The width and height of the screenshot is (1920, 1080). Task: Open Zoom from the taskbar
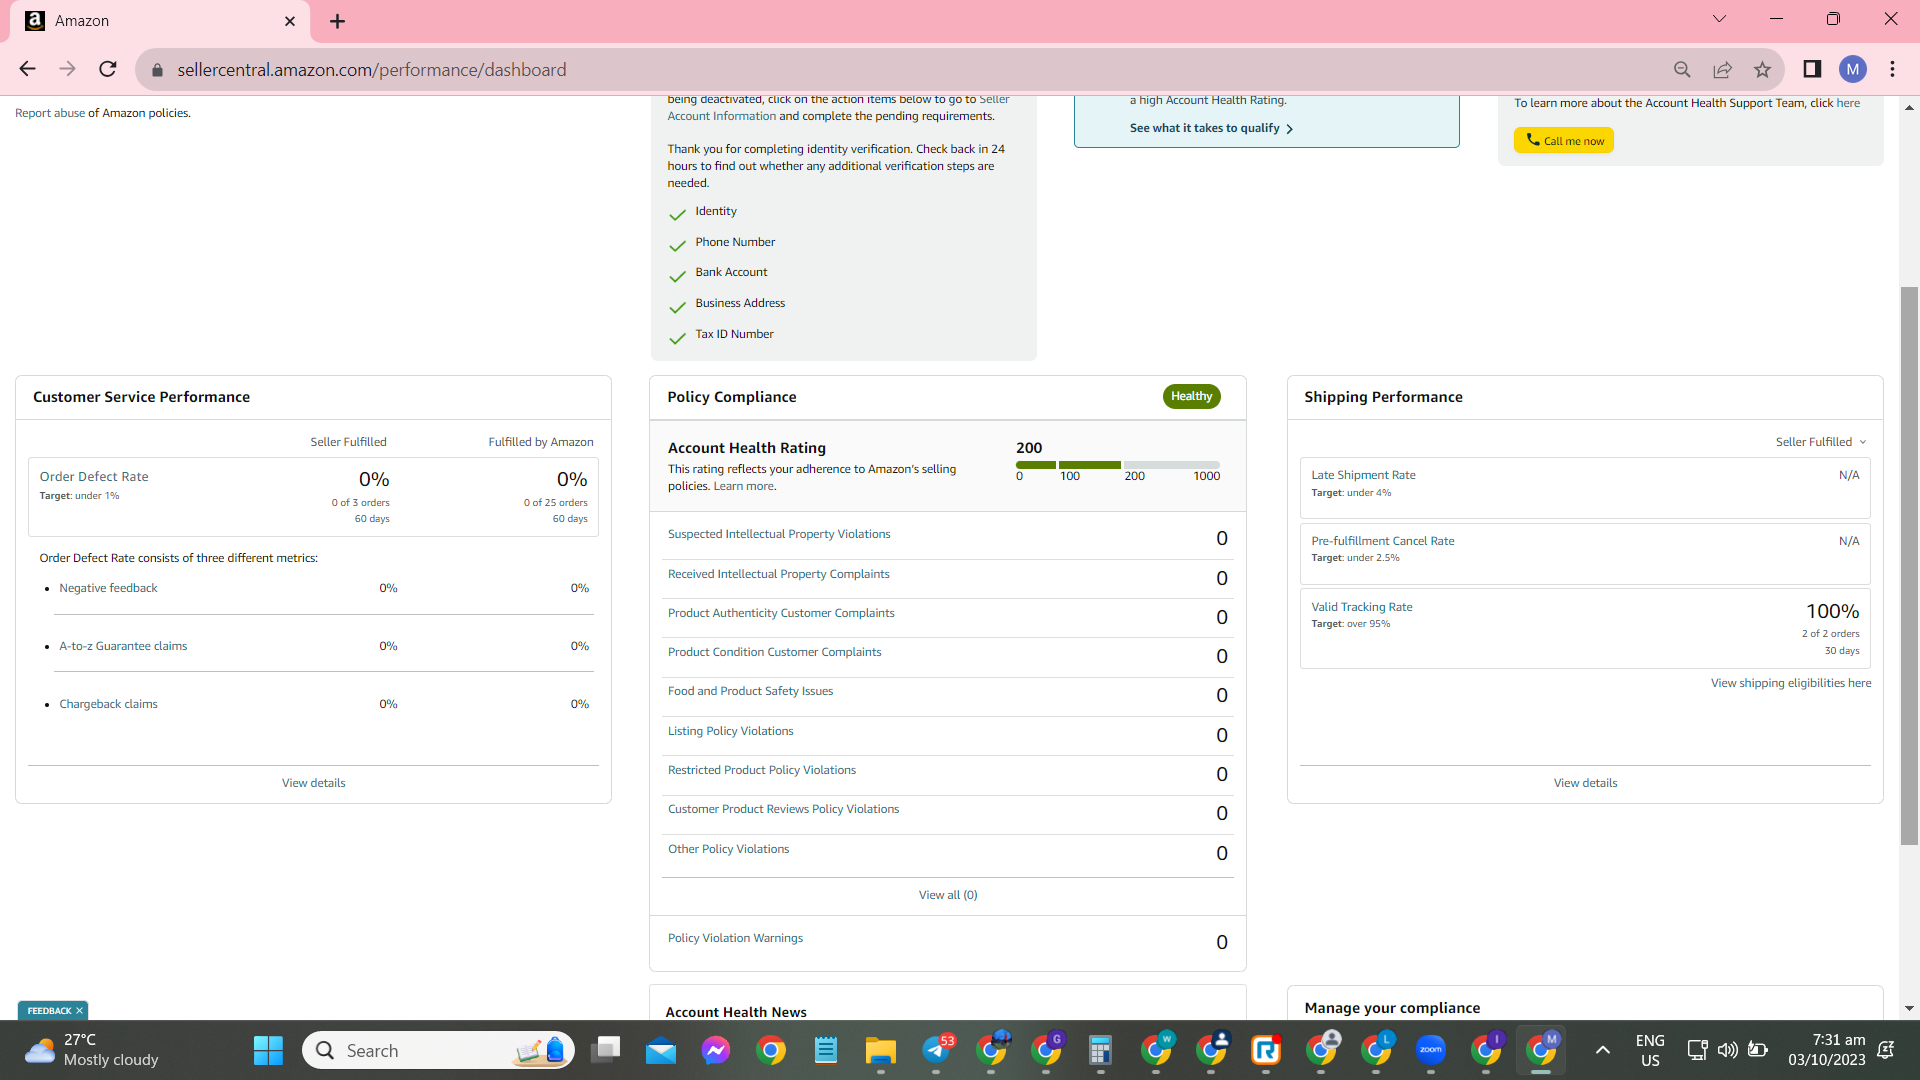coord(1431,1050)
